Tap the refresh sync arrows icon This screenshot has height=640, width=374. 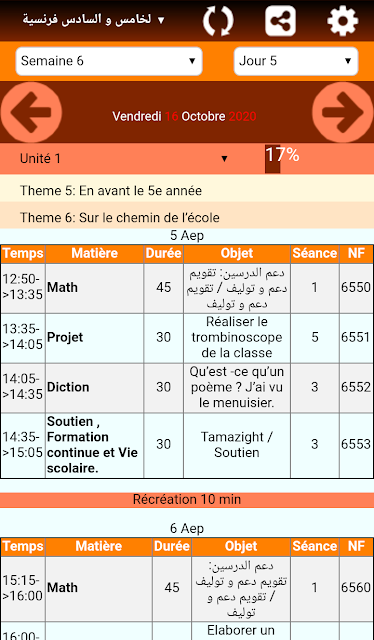pos(218,20)
